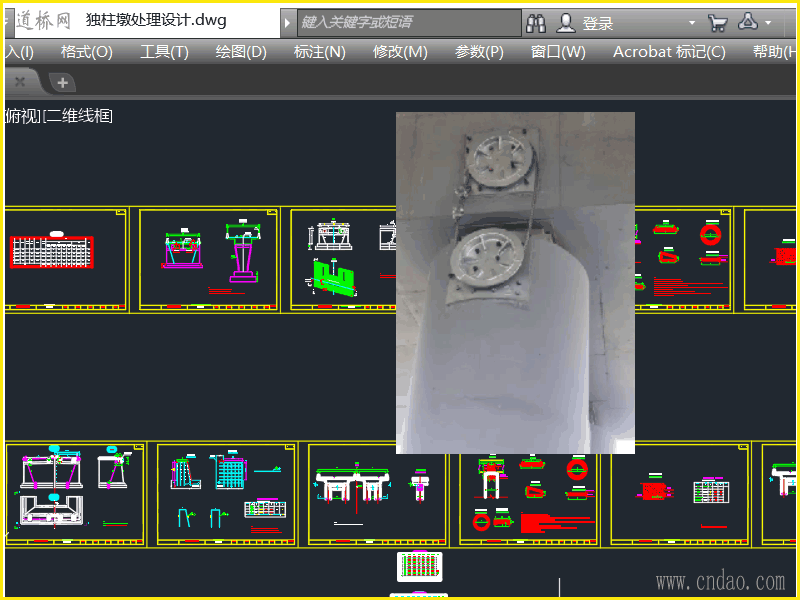
Task: Click the 独柱墩处理设计.dwg file title
Action: coord(156,20)
